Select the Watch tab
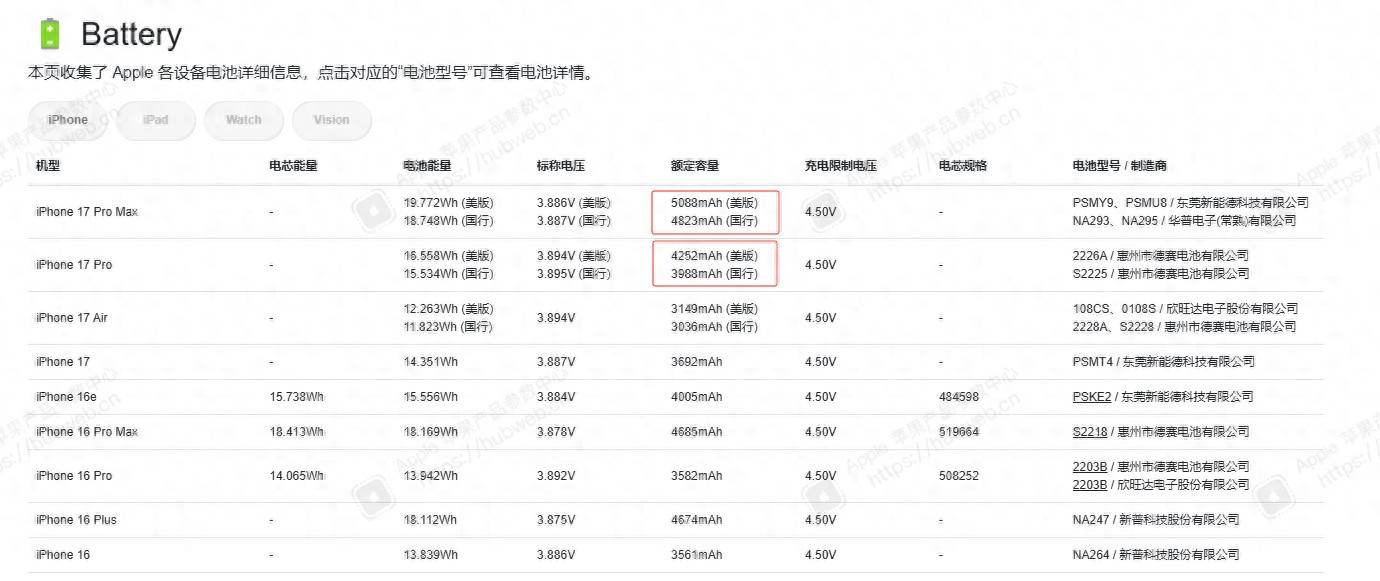Viewport: 1380px width, 581px height. pos(244,120)
